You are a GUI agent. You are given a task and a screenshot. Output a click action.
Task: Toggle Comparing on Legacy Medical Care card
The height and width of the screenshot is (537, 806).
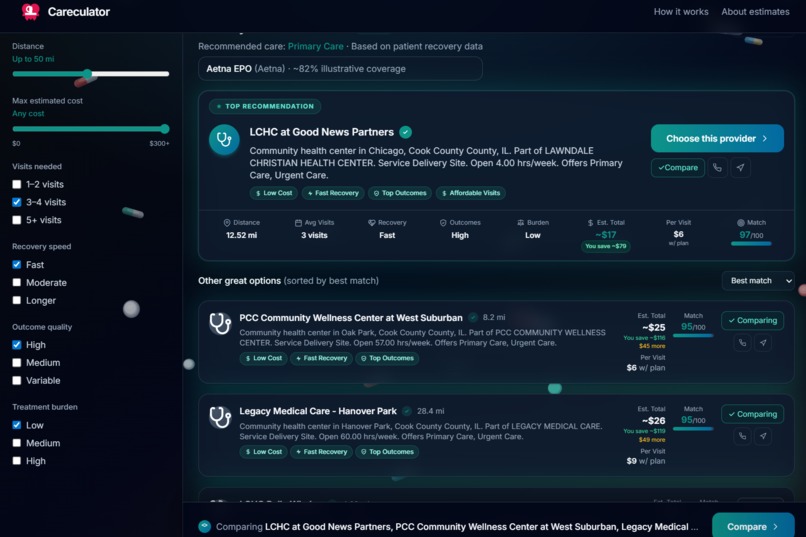point(753,414)
